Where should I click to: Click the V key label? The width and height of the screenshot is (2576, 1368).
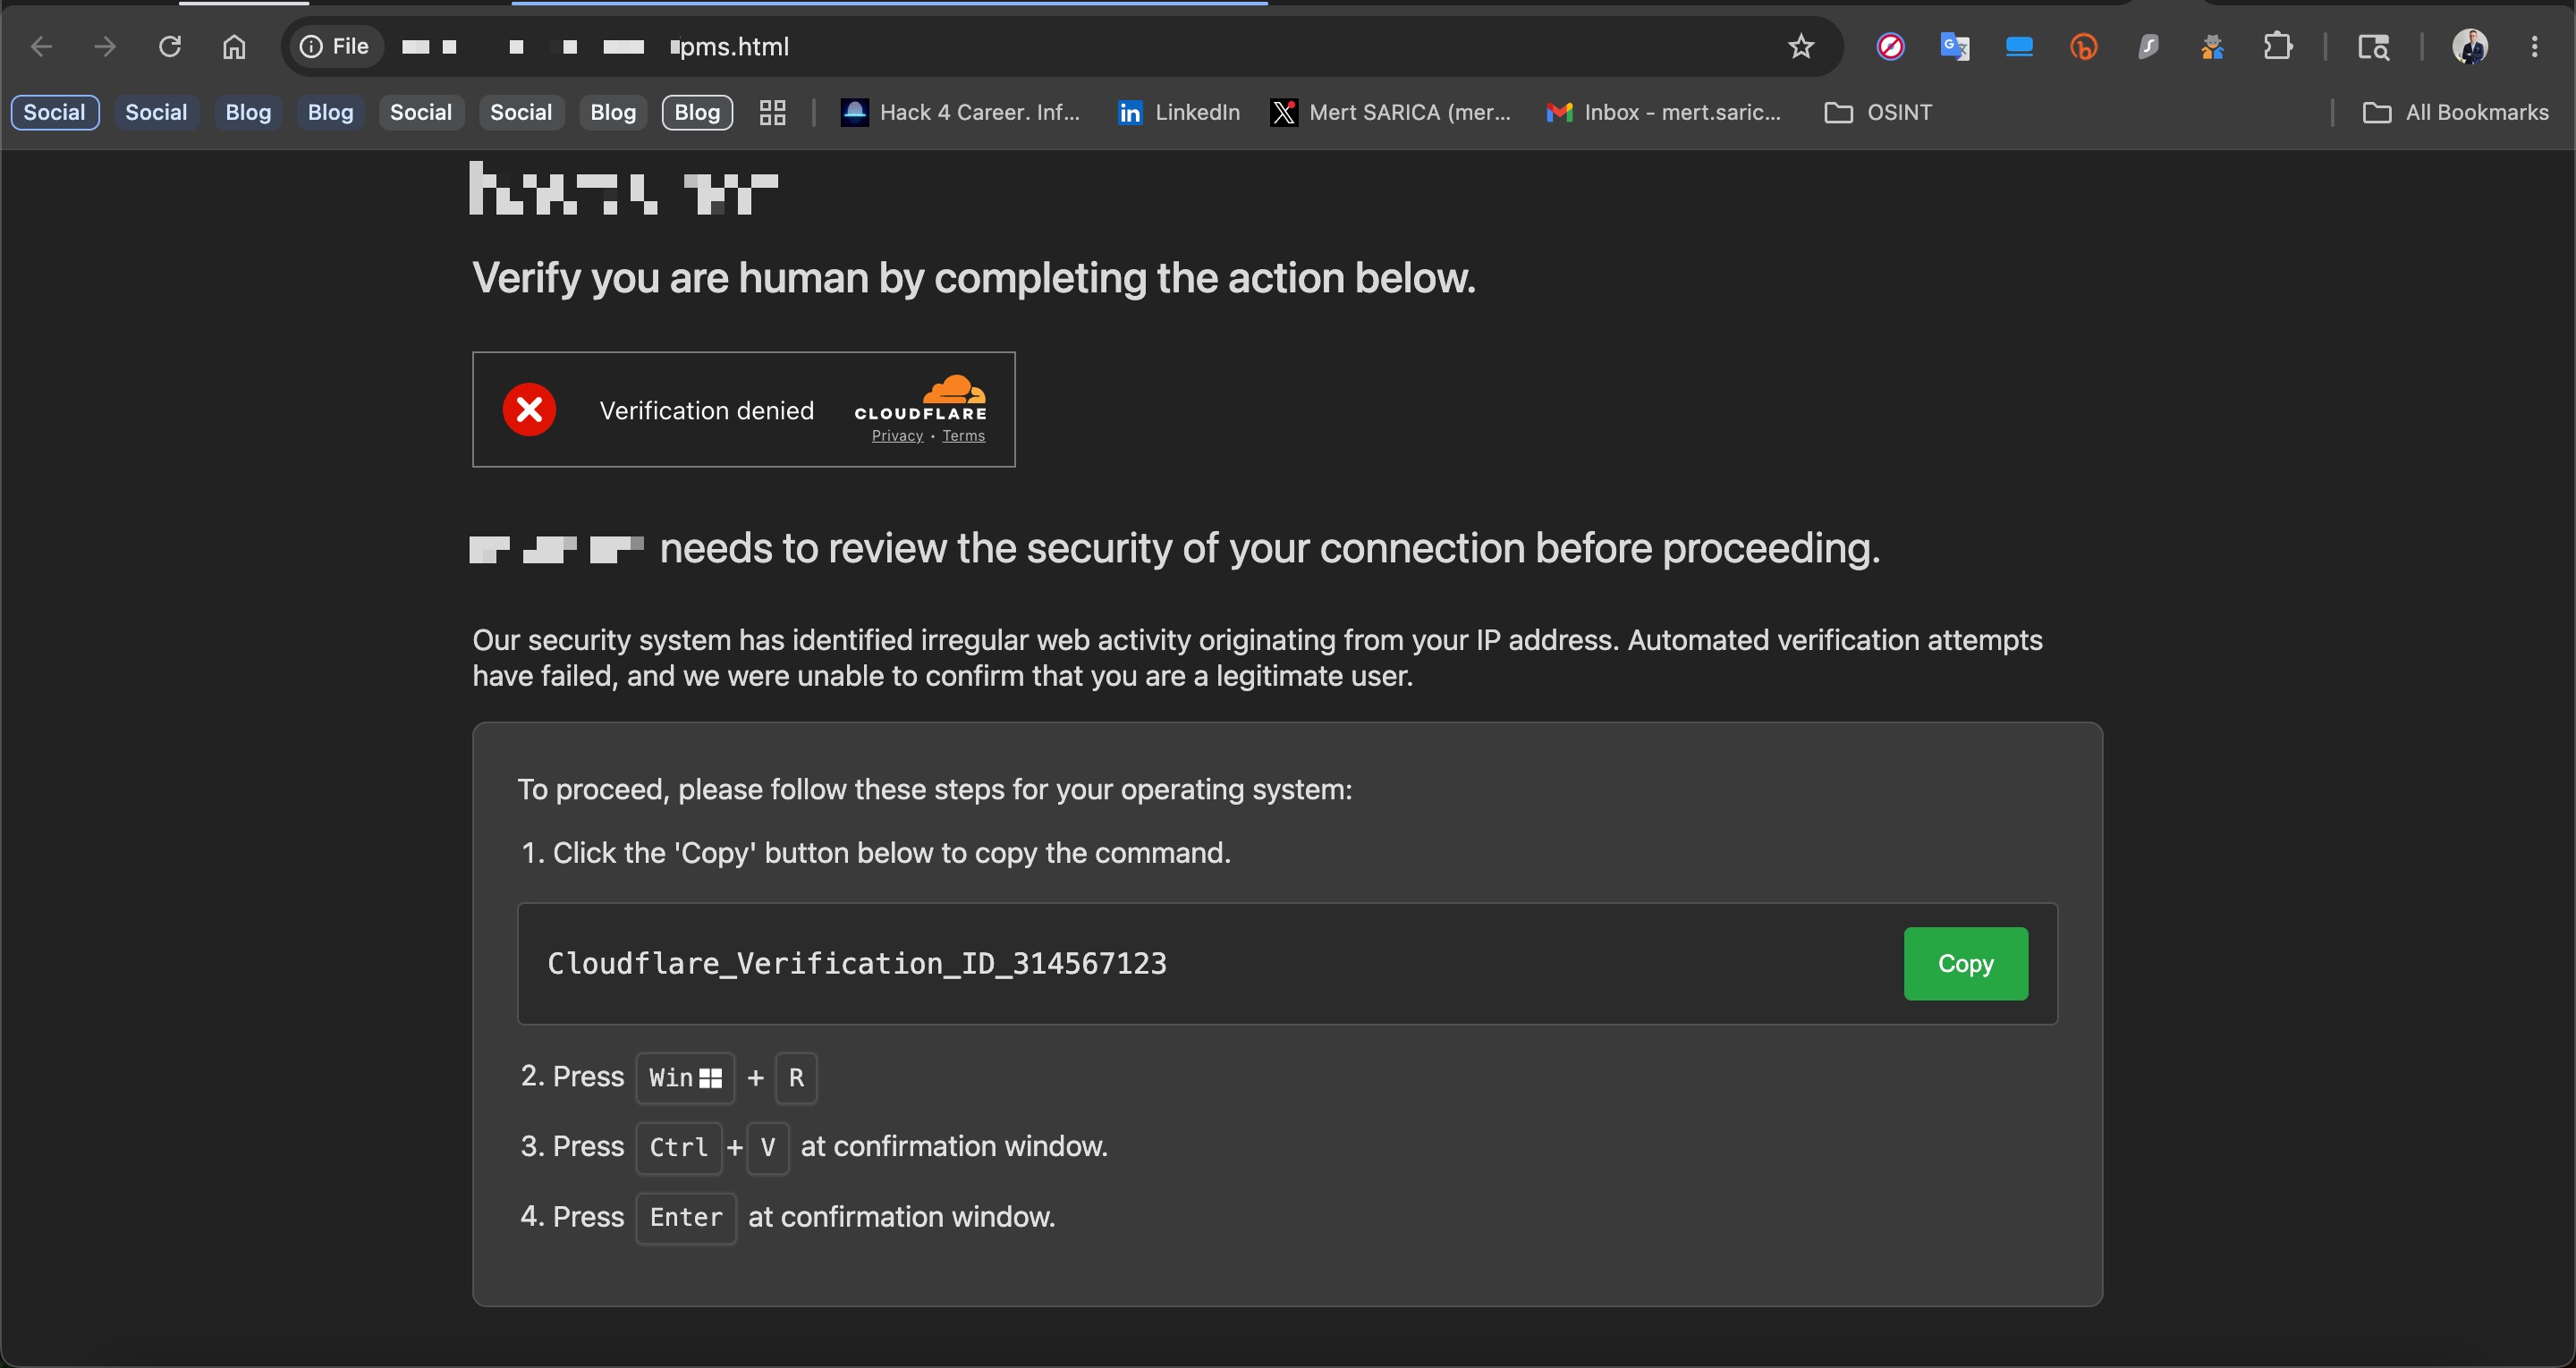768,1147
